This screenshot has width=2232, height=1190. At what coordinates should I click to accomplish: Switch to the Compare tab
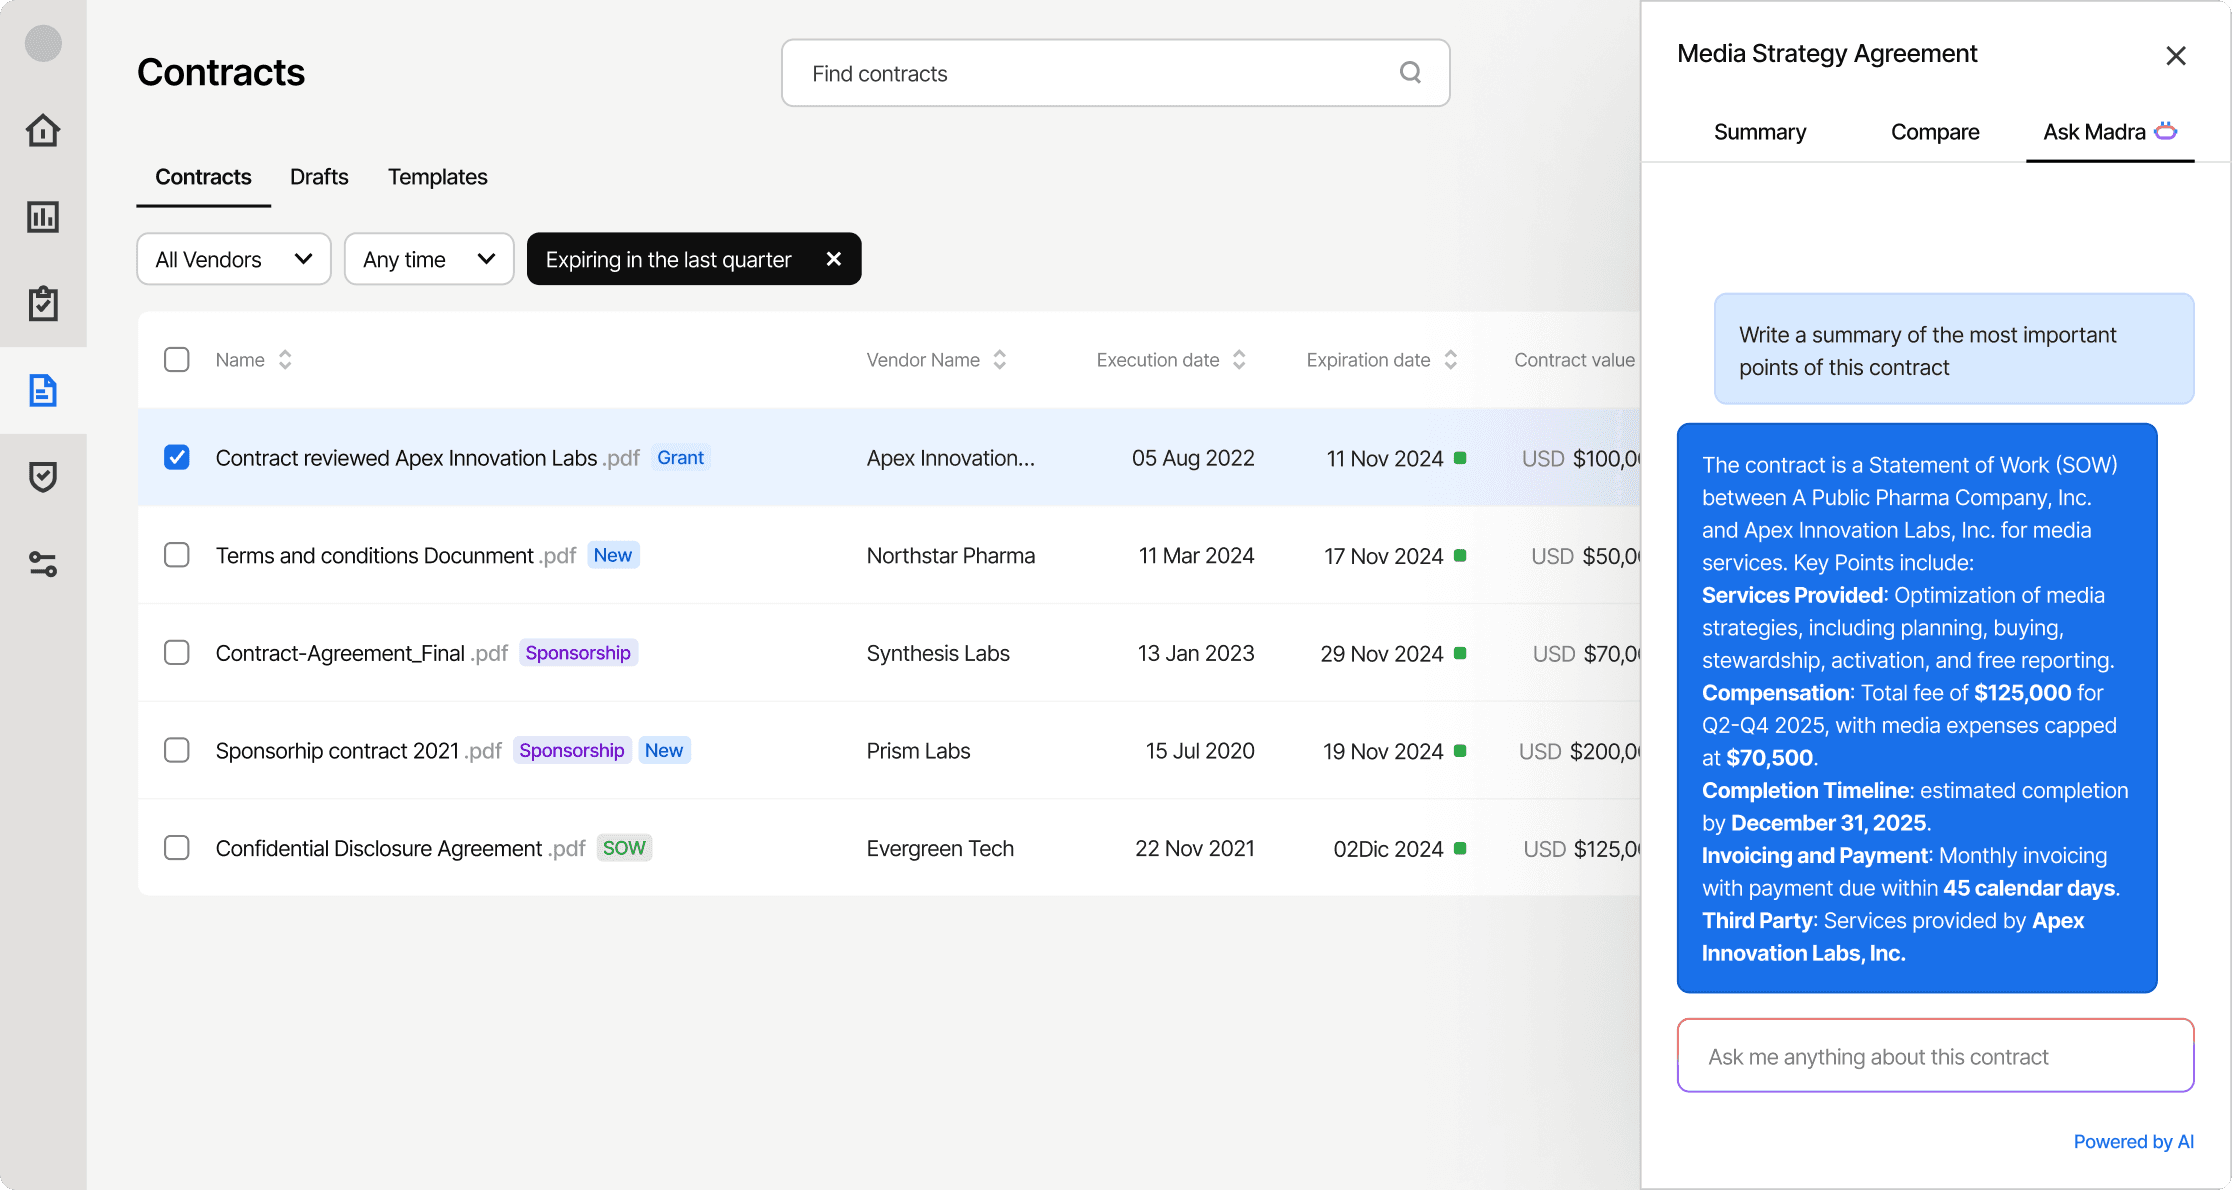tap(1934, 132)
